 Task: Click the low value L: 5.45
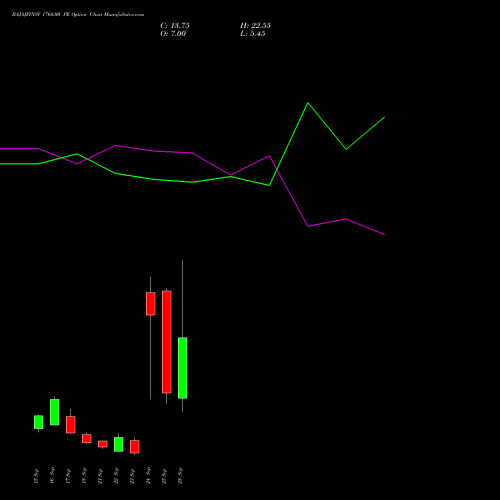(253, 34)
